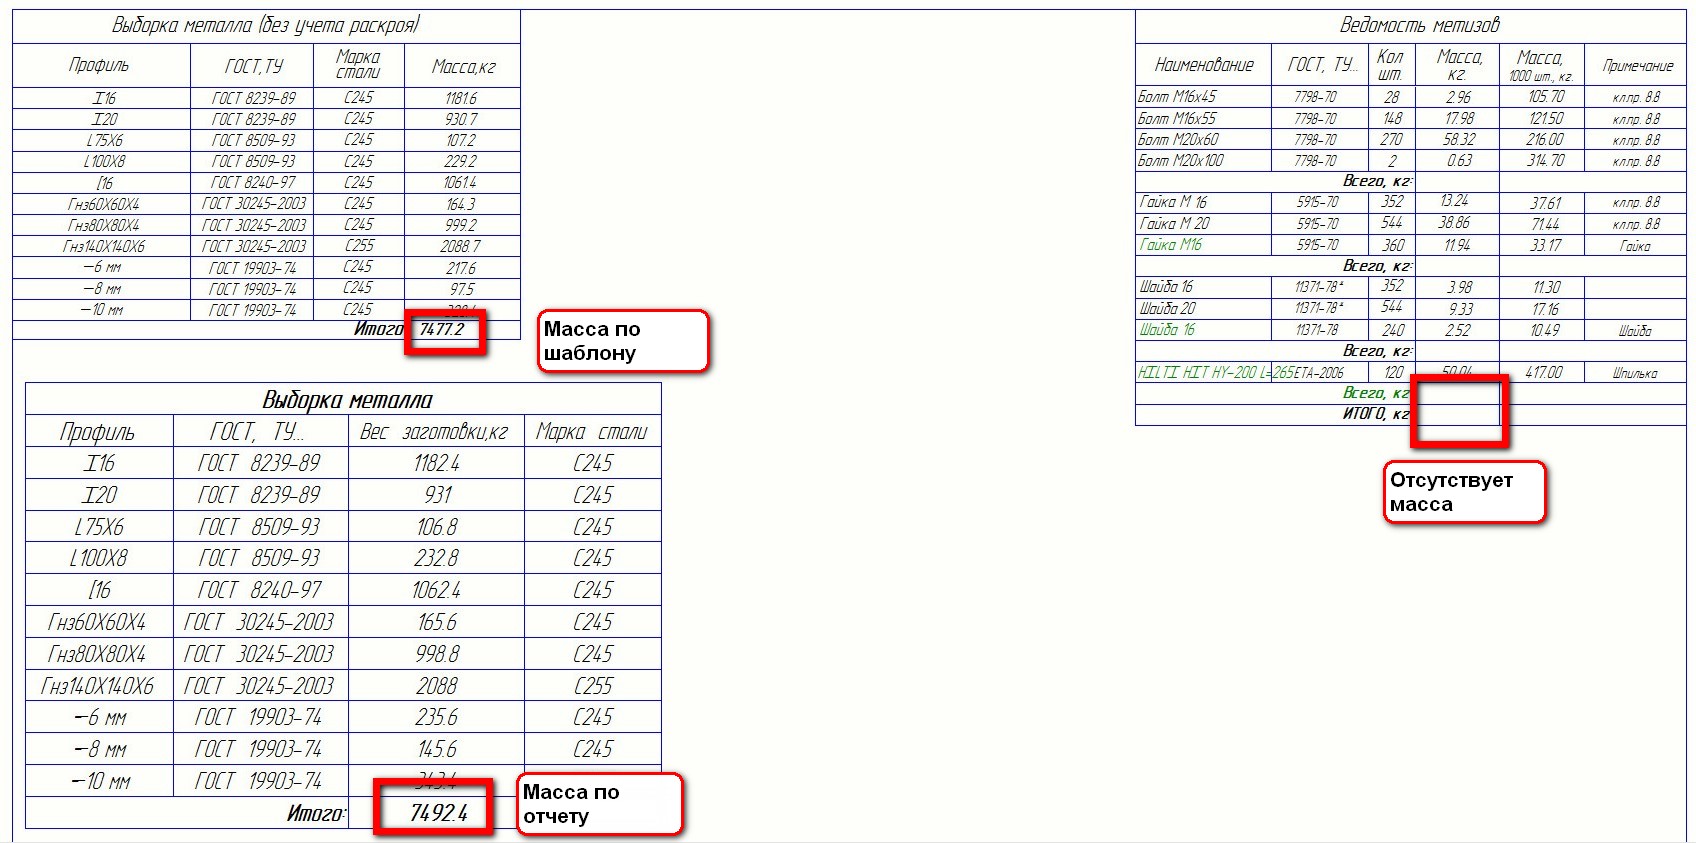Click the 'ИТОГО, кг' label in метизов table
The width and height of the screenshot is (1696, 843).
pos(1376,414)
